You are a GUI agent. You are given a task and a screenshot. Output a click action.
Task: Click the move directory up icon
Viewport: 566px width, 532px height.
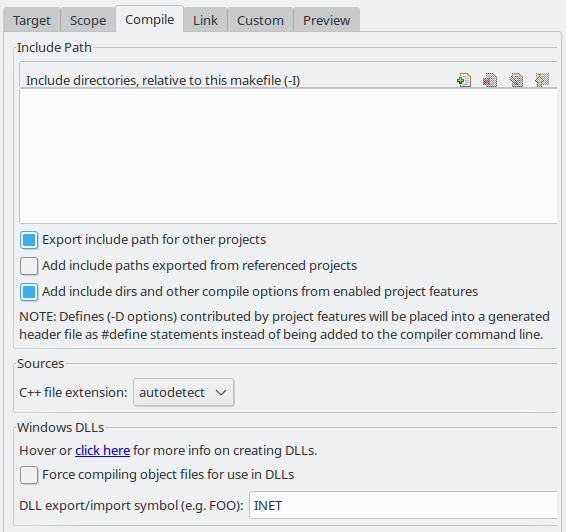[x=542, y=80]
